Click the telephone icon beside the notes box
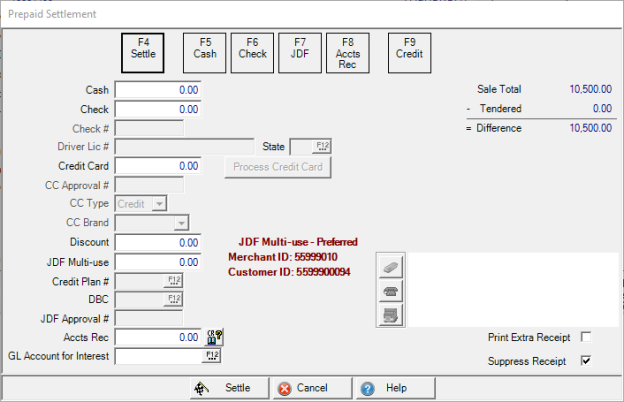Viewport: 624px width, 402px height. coord(391,292)
